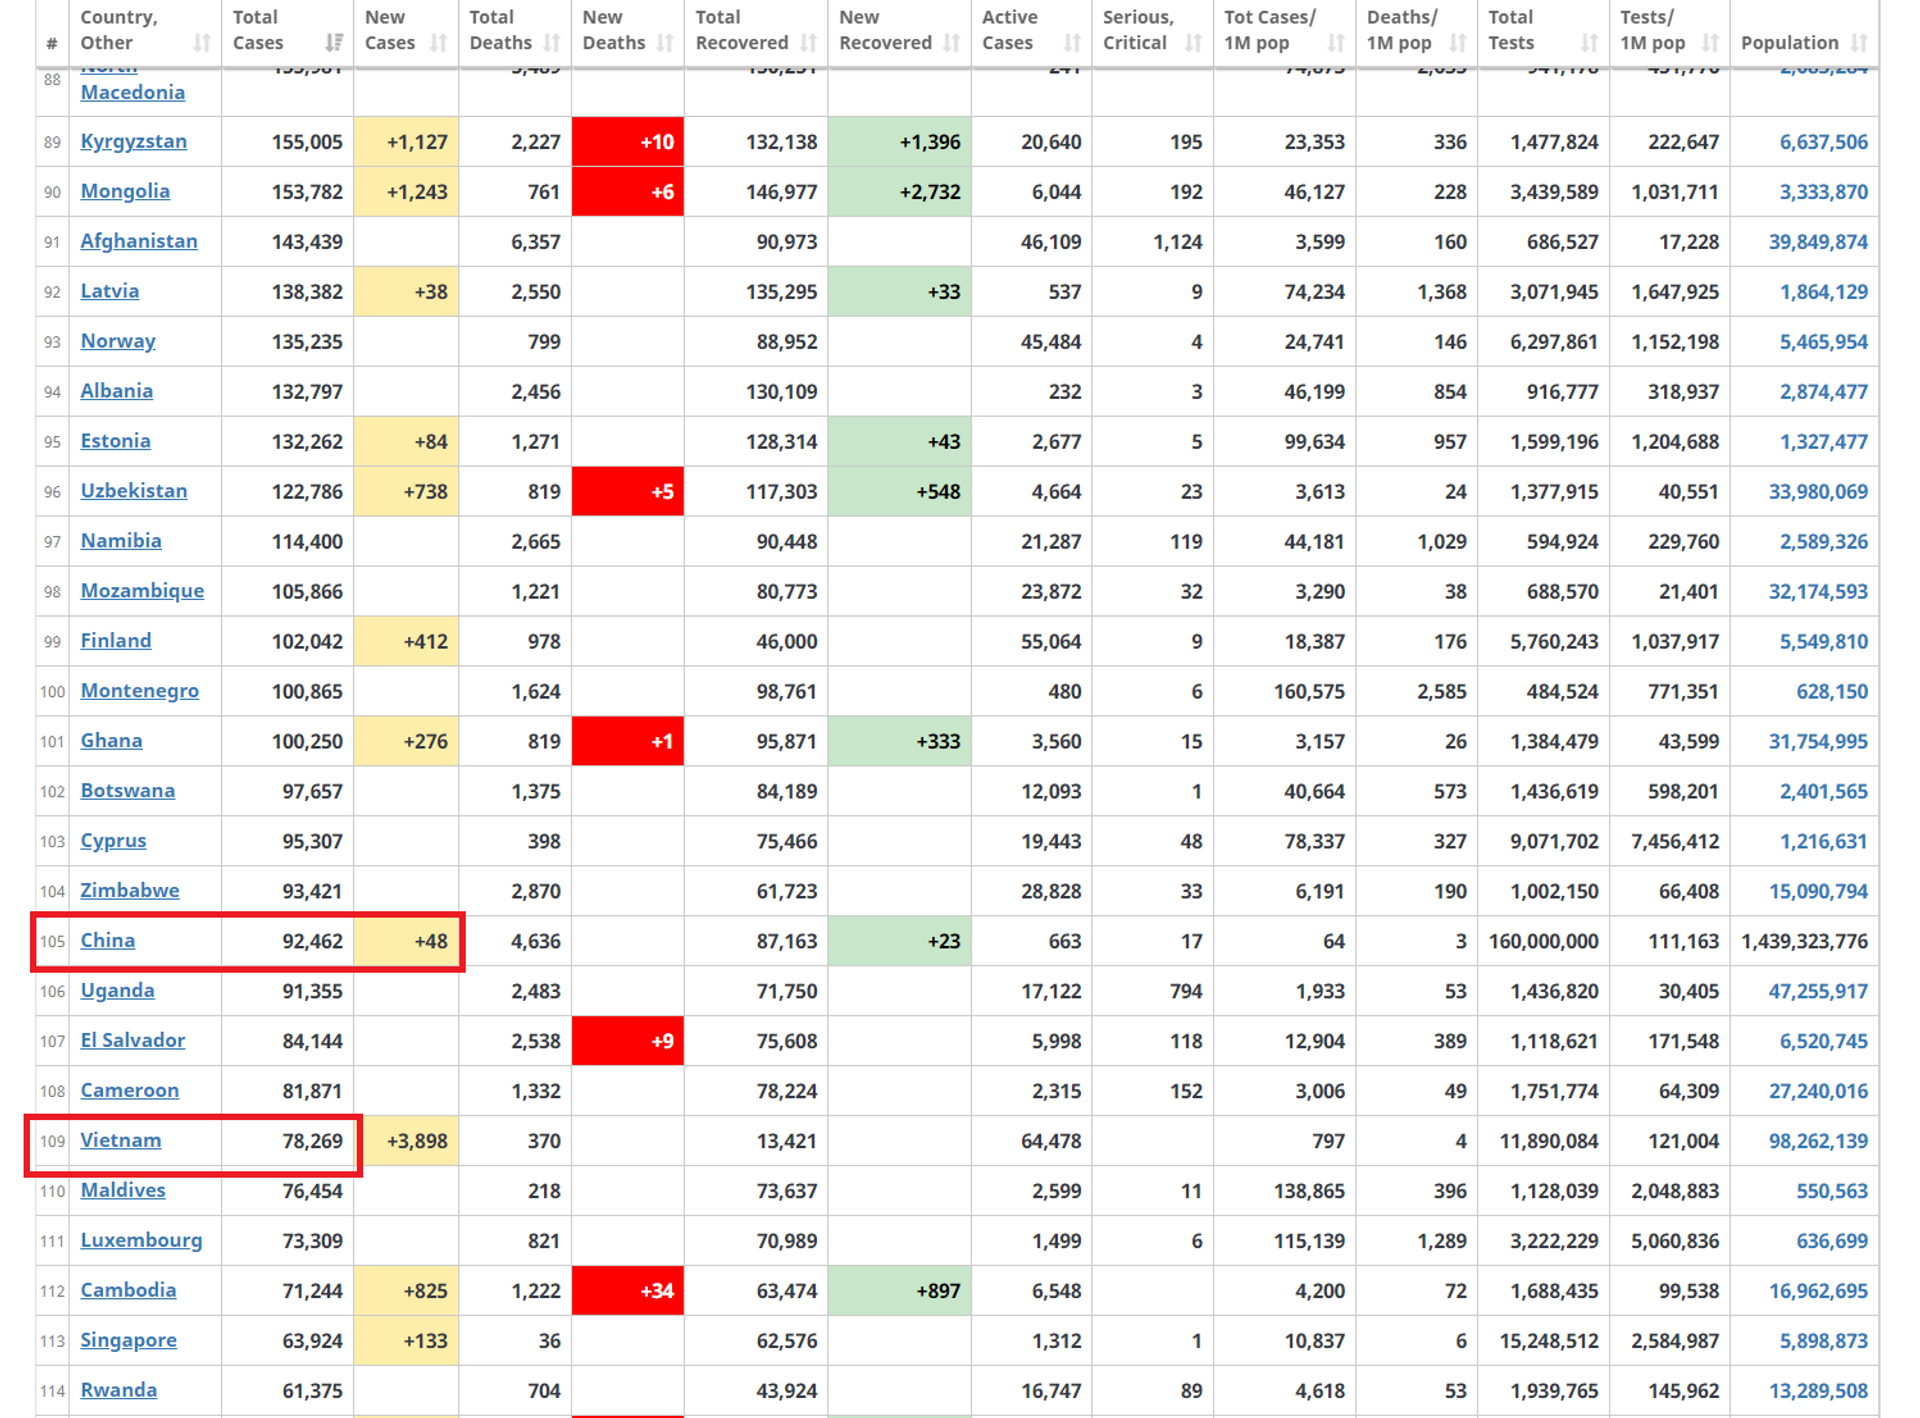Open the Vietnam country link
This screenshot has width=1920, height=1418.
click(x=121, y=1141)
